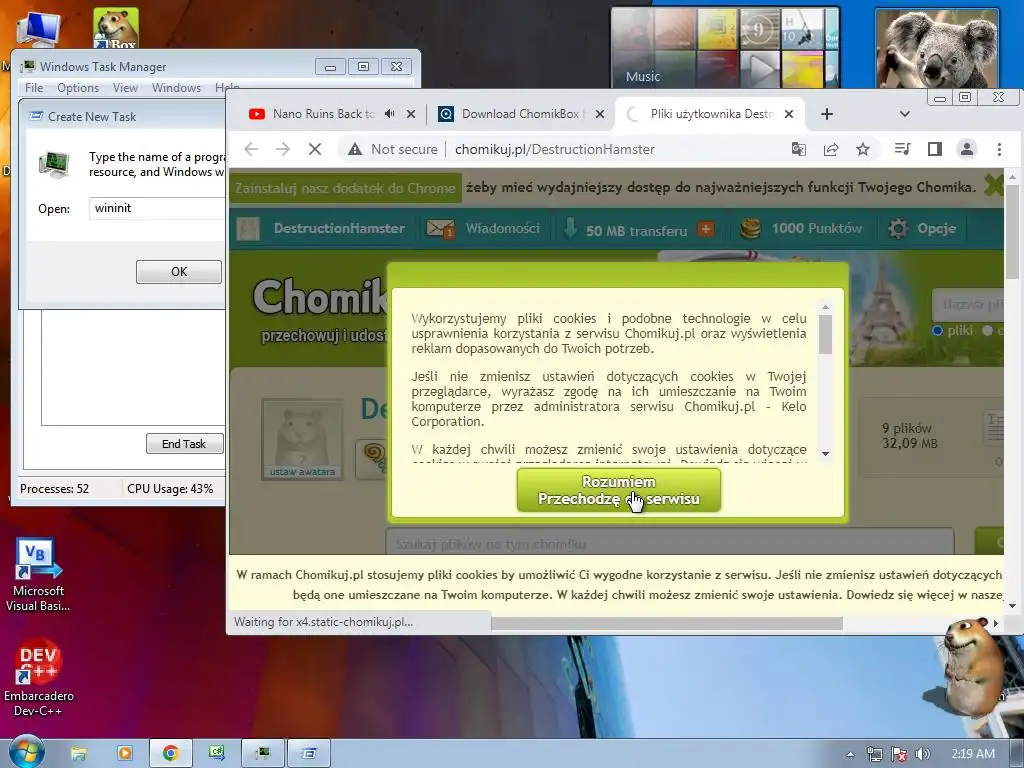Open the Chrome profile icon
Screen dimensions: 1024x768
(967, 149)
